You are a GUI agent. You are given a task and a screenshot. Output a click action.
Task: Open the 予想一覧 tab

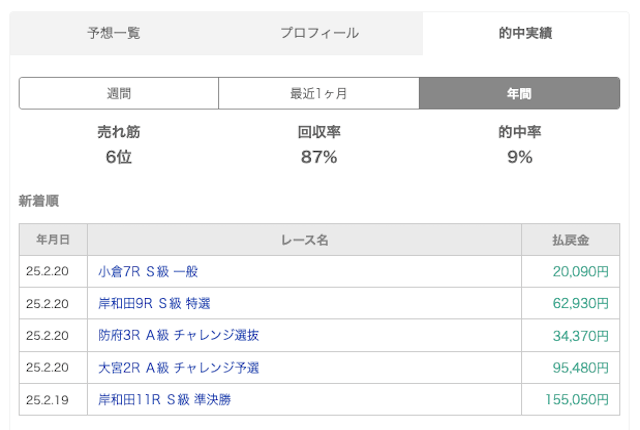coord(113,33)
